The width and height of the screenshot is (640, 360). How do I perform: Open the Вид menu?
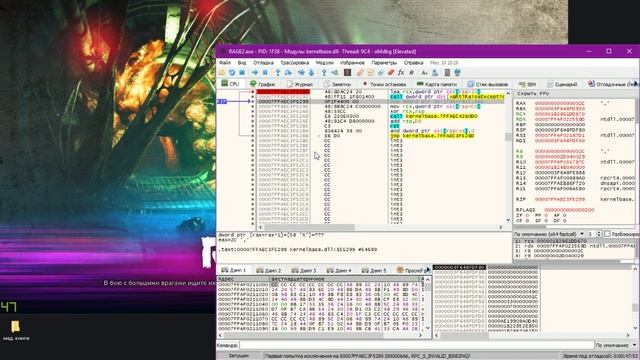point(242,63)
